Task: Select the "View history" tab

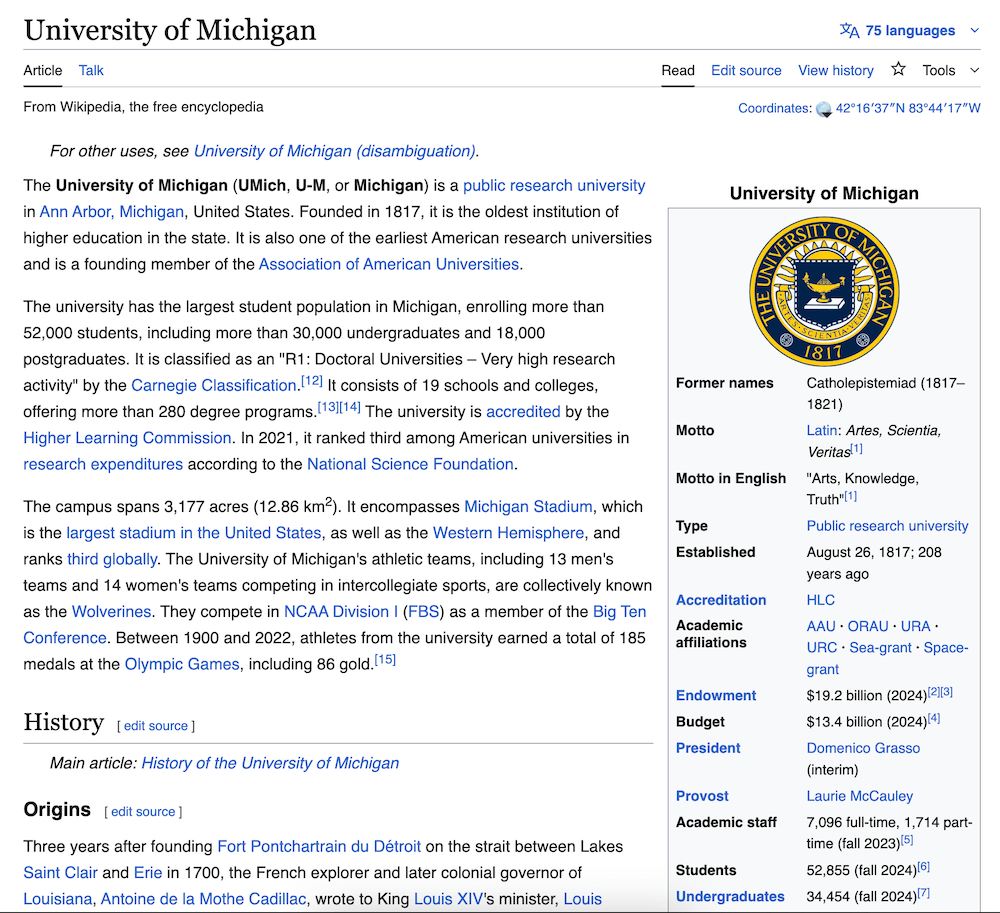Action: click(836, 70)
